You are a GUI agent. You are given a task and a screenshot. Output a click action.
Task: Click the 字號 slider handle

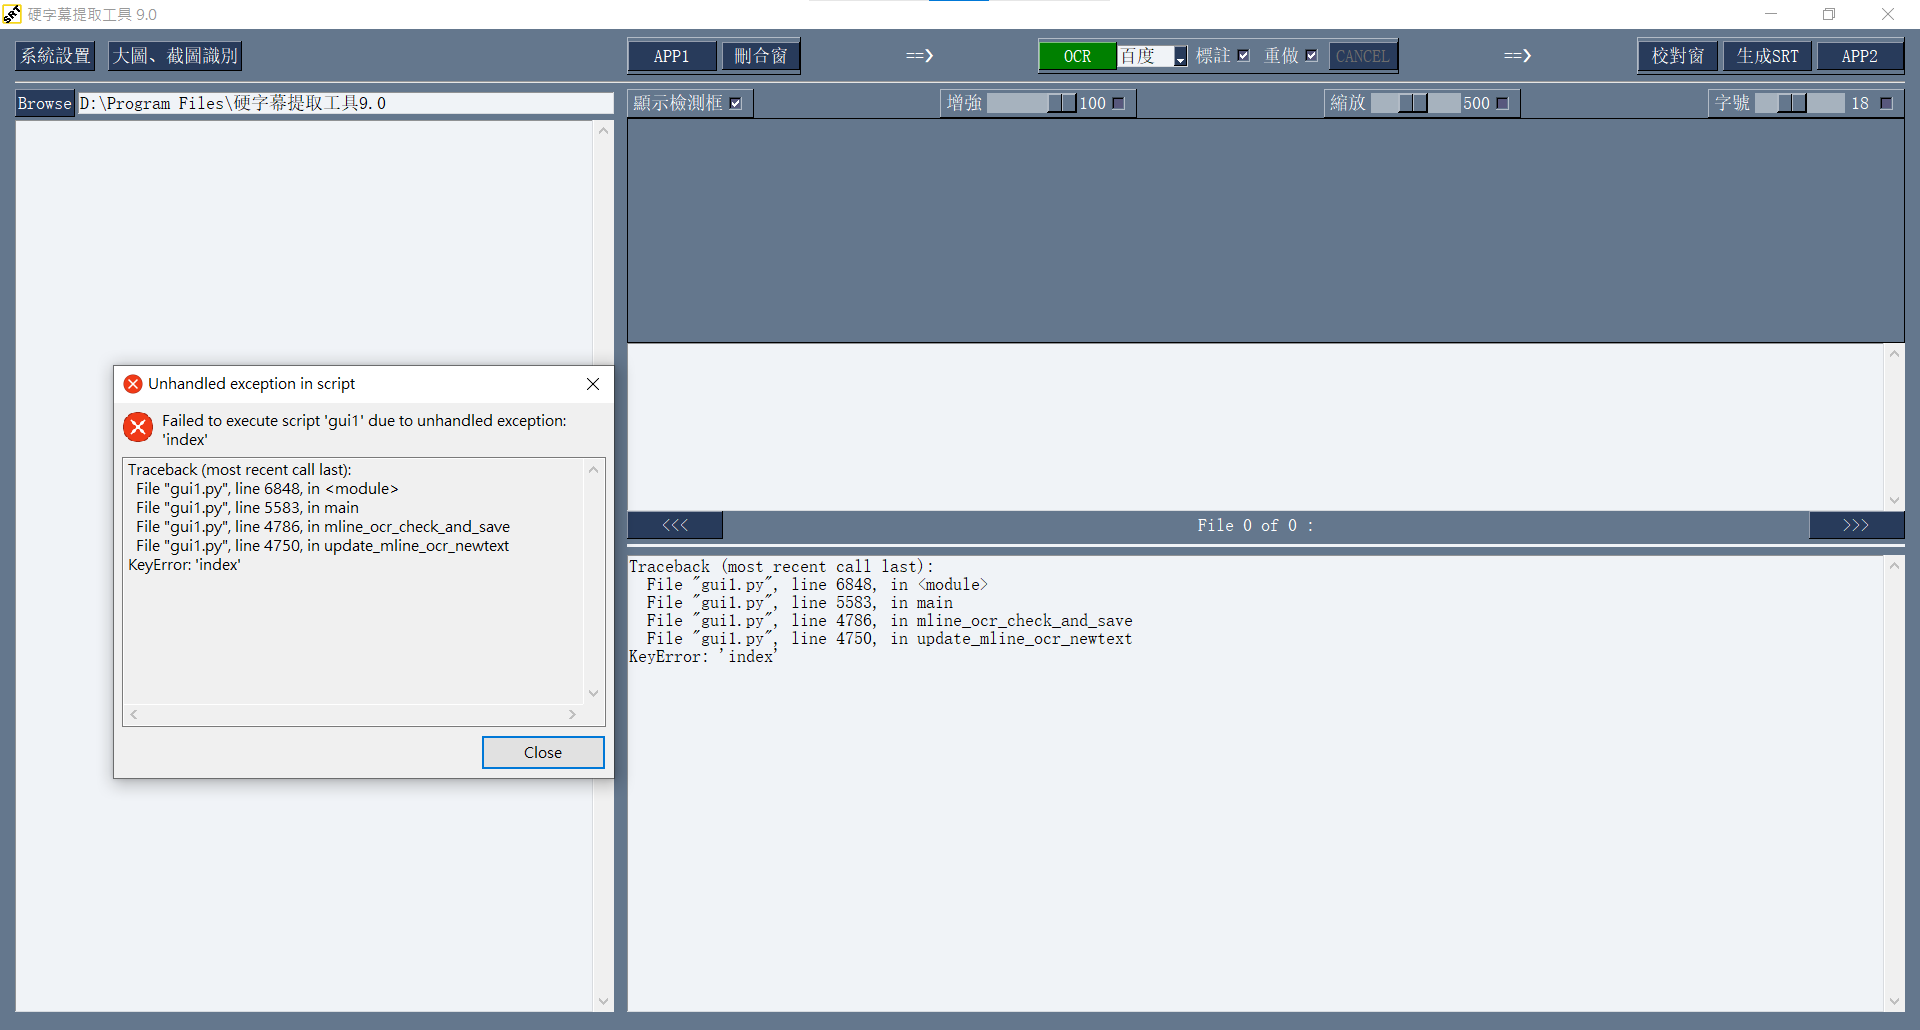(1792, 103)
